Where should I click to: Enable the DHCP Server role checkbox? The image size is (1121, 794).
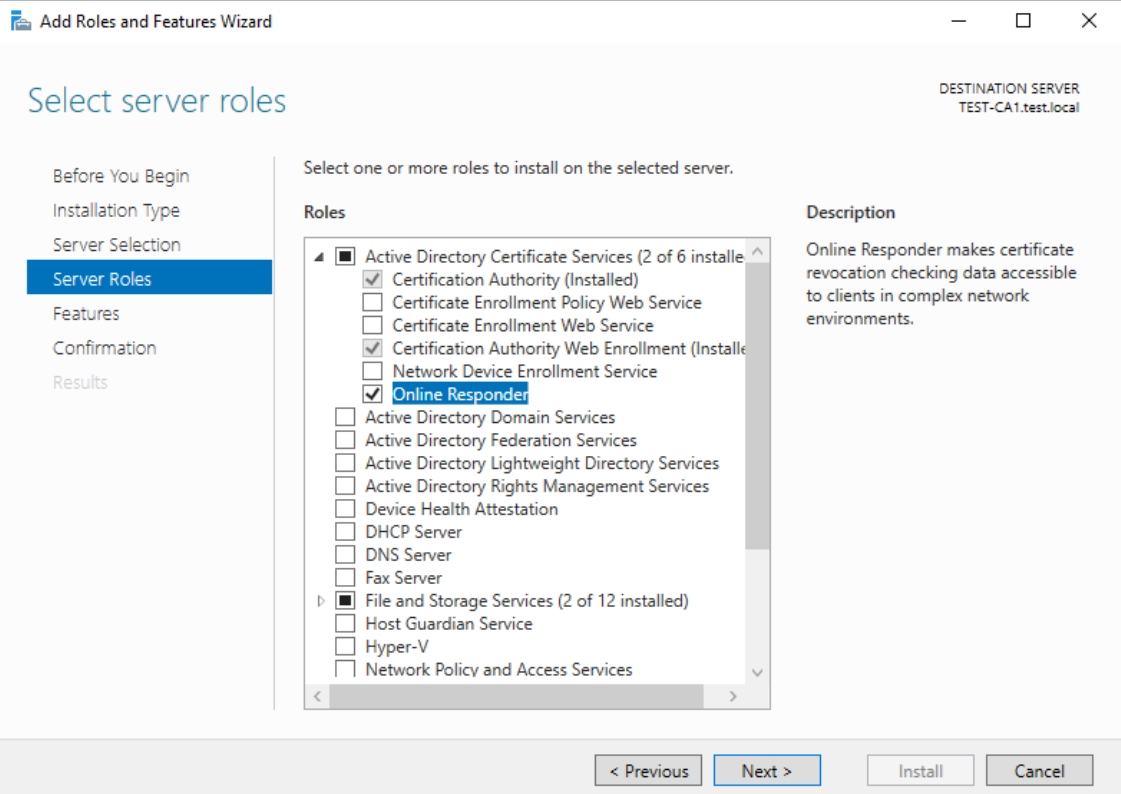345,531
